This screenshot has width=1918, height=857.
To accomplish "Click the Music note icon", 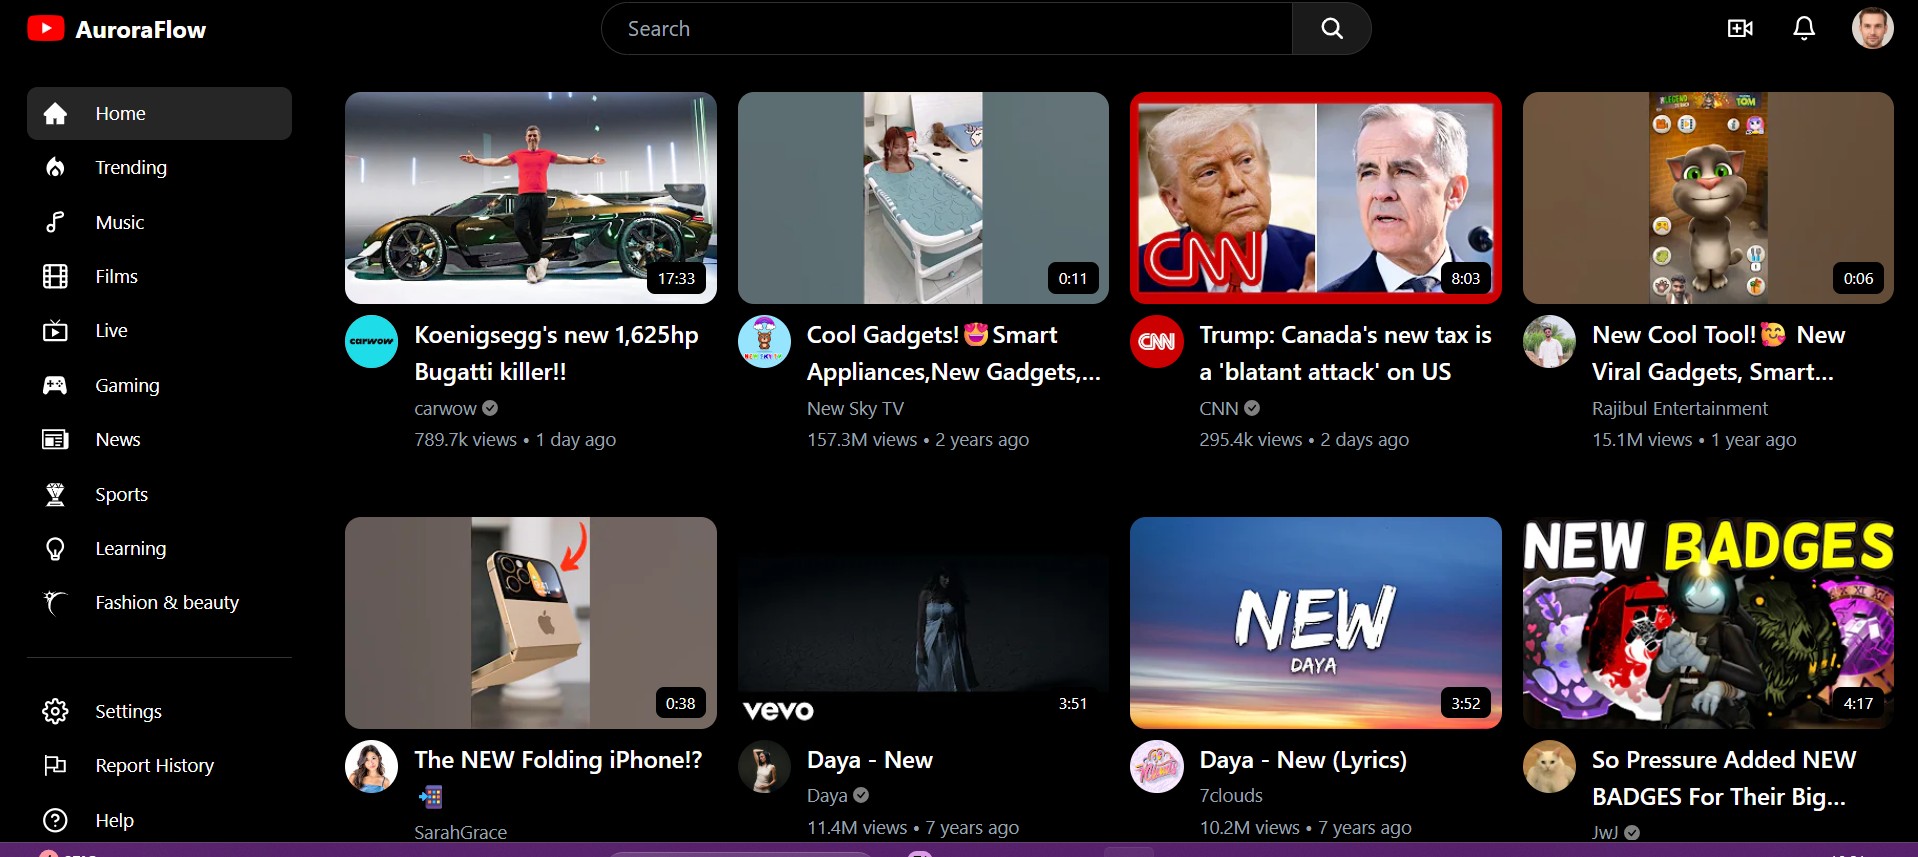I will 55,222.
